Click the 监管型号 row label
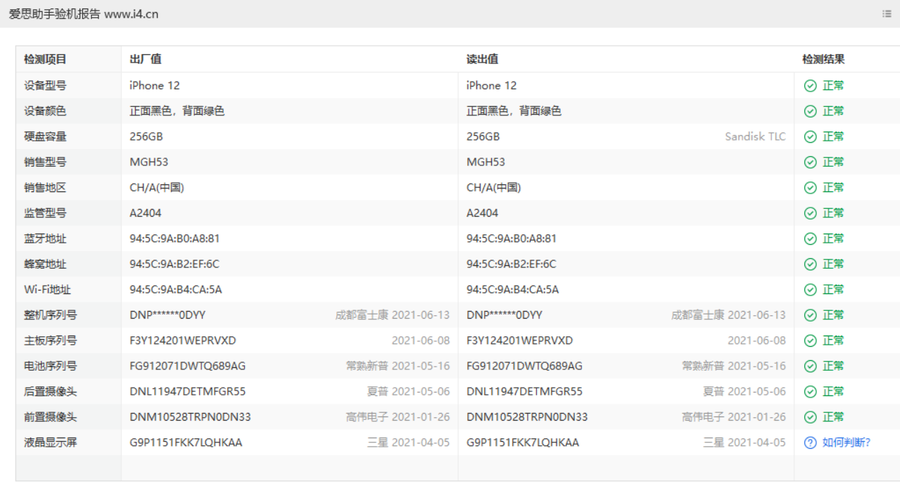The height and width of the screenshot is (484, 900). pyautogui.click(x=45, y=213)
